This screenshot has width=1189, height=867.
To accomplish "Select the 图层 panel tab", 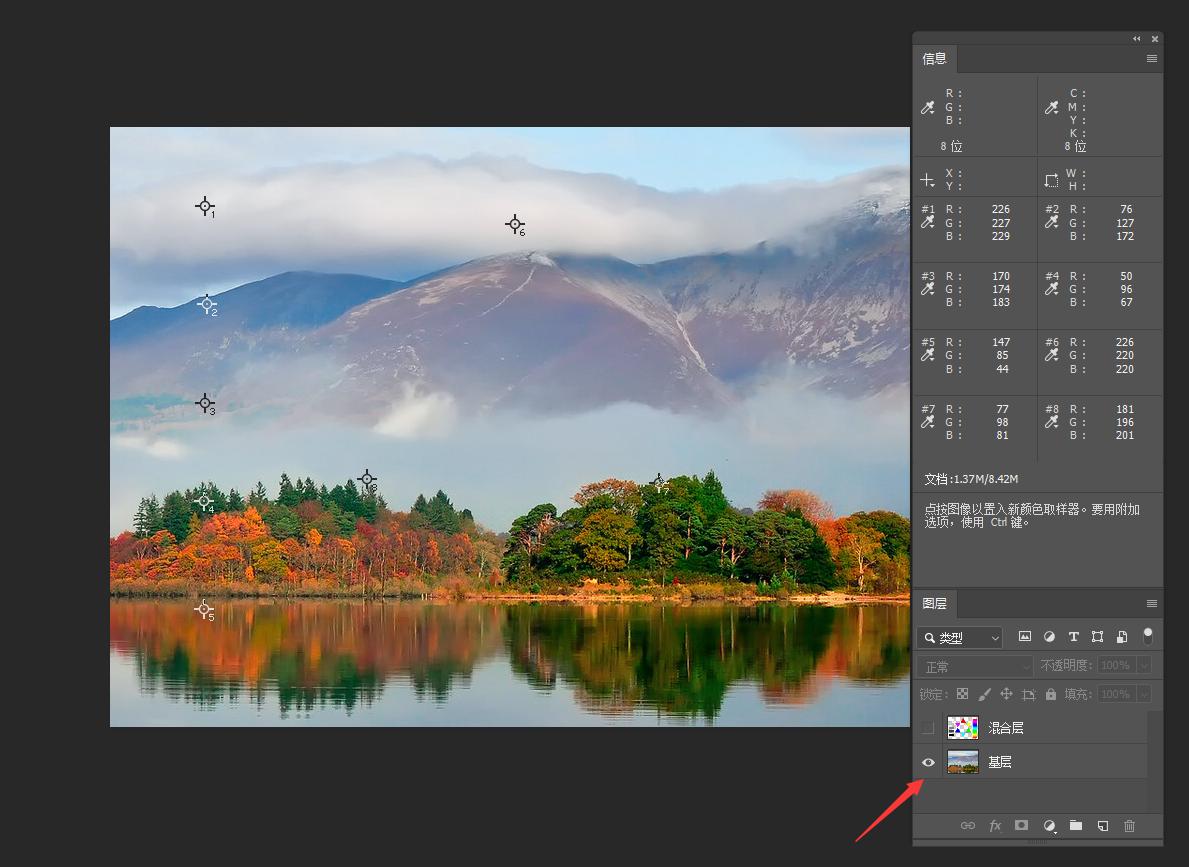I will click(935, 604).
